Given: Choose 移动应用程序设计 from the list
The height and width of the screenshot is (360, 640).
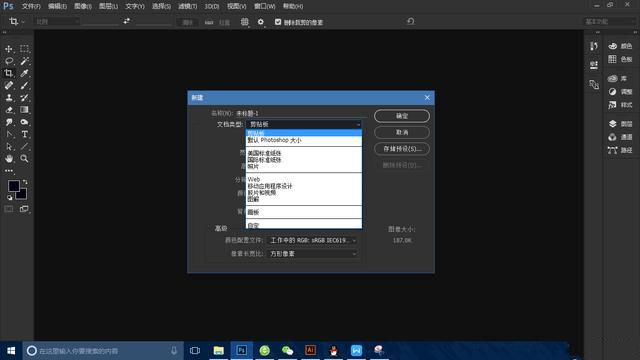Looking at the screenshot, I should (x=304, y=186).
